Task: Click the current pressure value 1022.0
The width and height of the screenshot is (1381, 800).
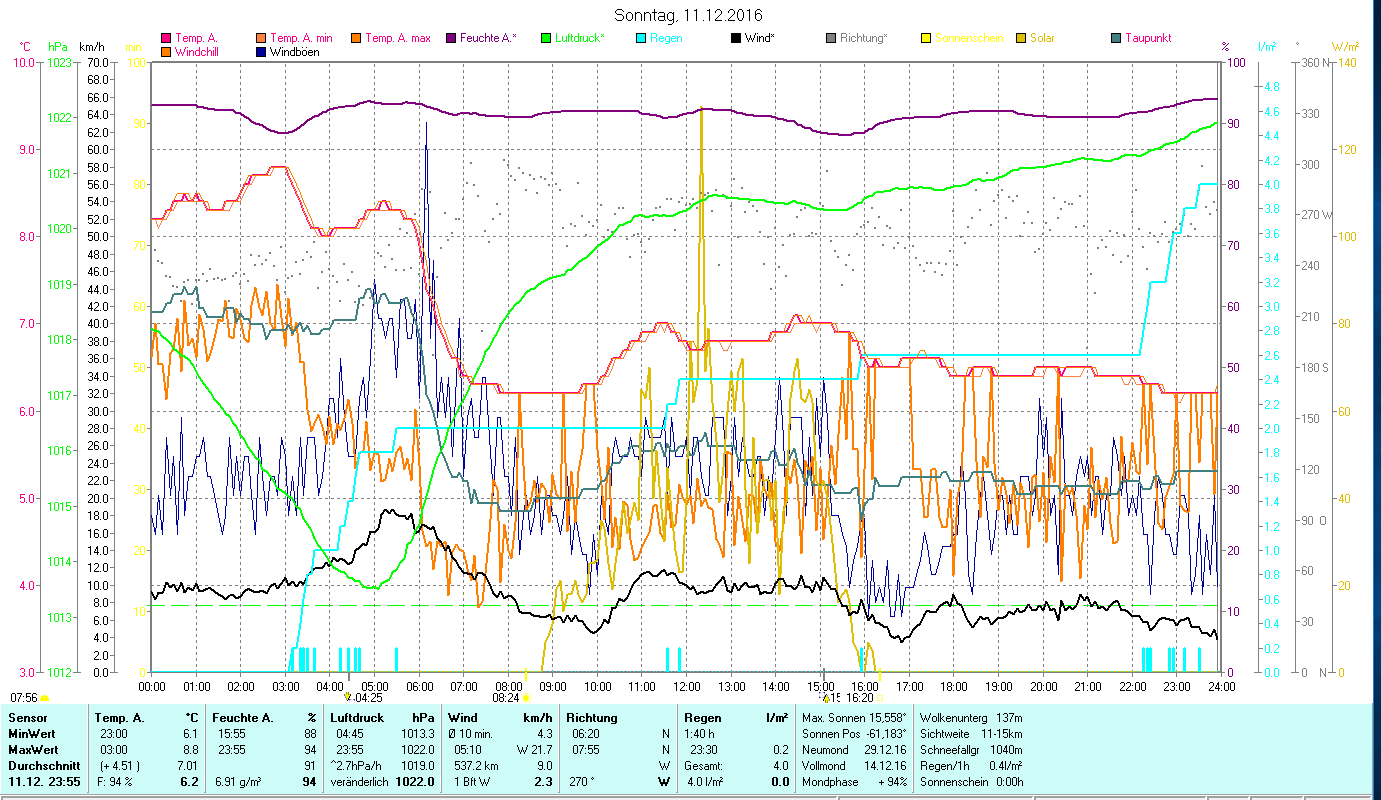Action: pyautogui.click(x=416, y=782)
